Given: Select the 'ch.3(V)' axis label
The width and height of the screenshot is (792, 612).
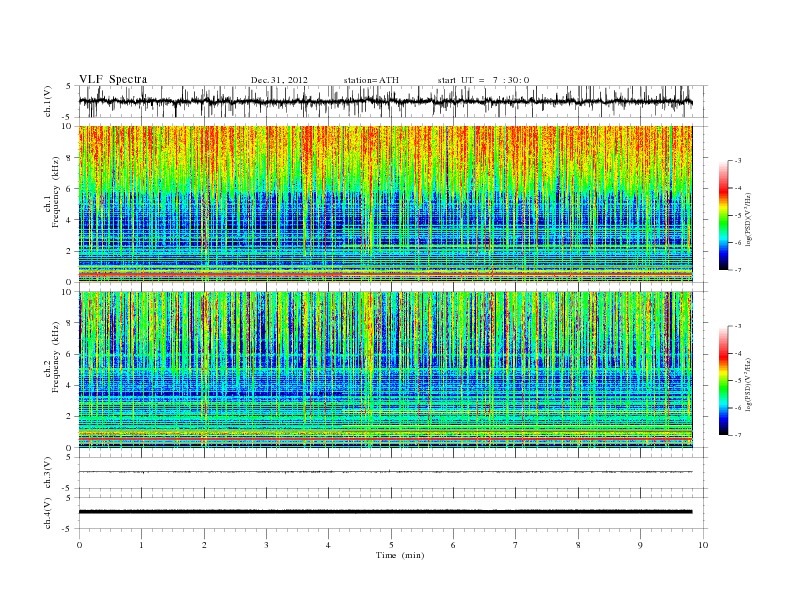Looking at the screenshot, I should (x=48, y=473).
